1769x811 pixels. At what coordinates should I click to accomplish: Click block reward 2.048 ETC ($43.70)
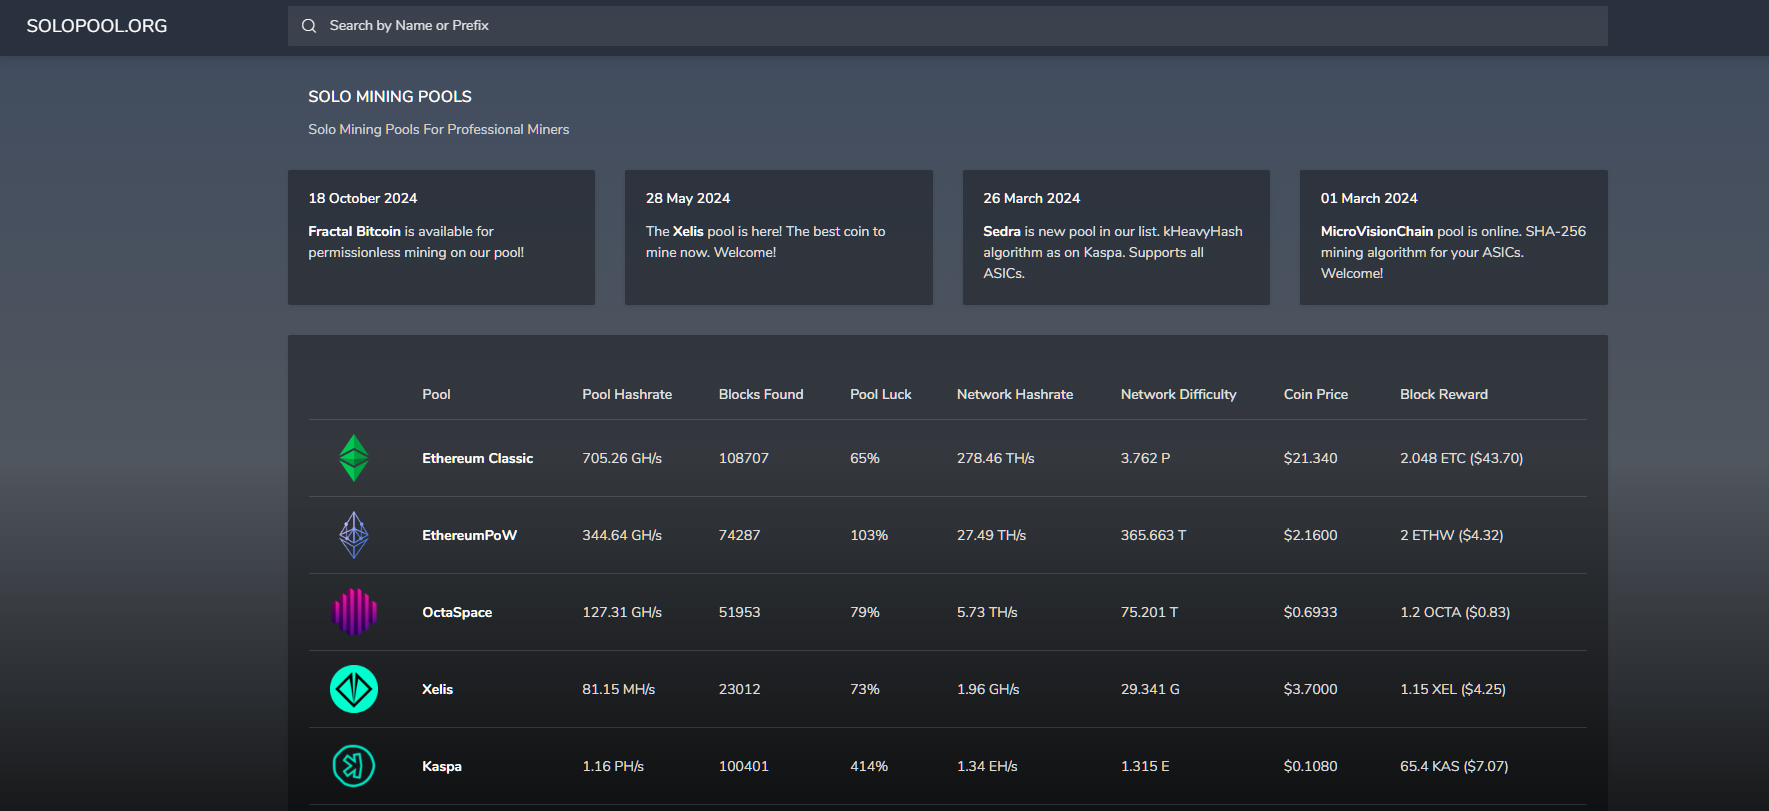(1462, 458)
